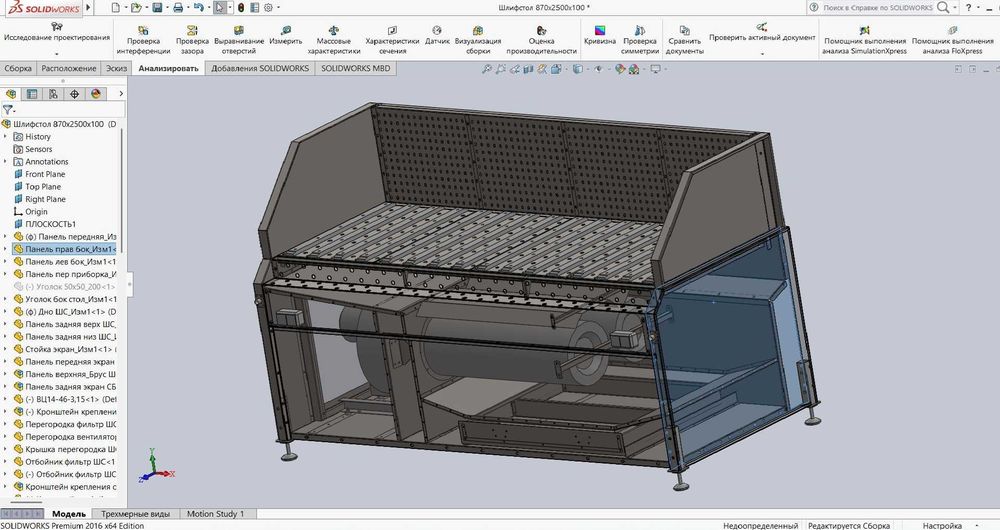The width and height of the screenshot is (1000, 530).
Task: Expand Панель лев бок_Изм1 component
Action: click(x=6, y=262)
